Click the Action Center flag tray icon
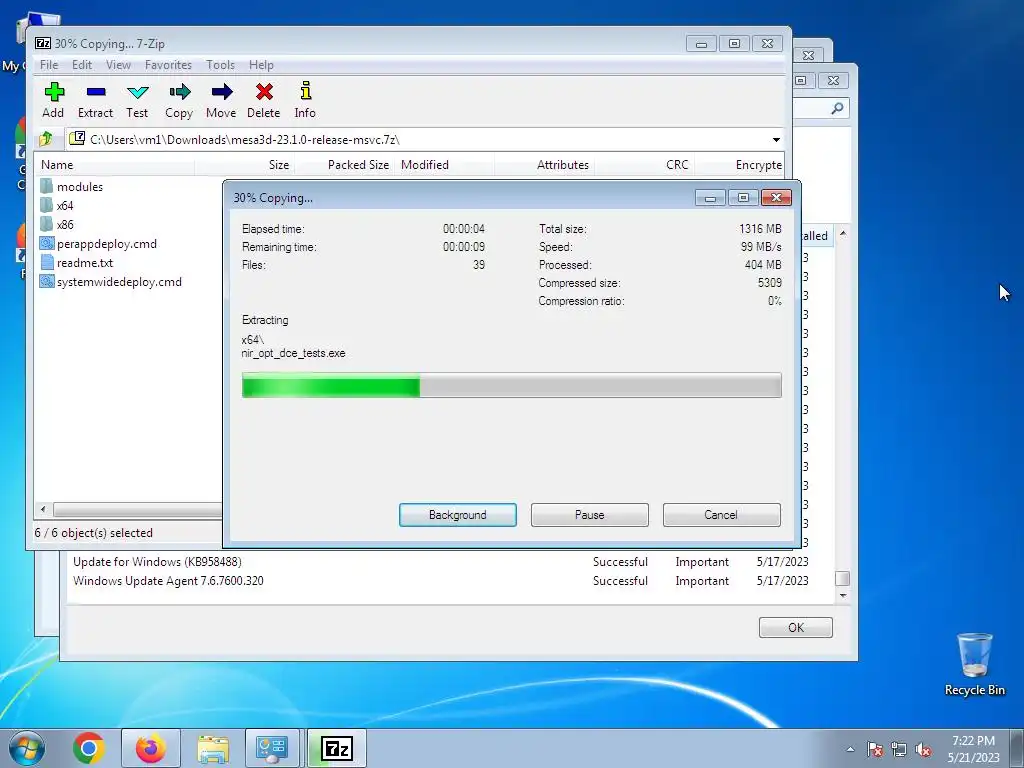1024x768 pixels. pyautogui.click(x=875, y=749)
